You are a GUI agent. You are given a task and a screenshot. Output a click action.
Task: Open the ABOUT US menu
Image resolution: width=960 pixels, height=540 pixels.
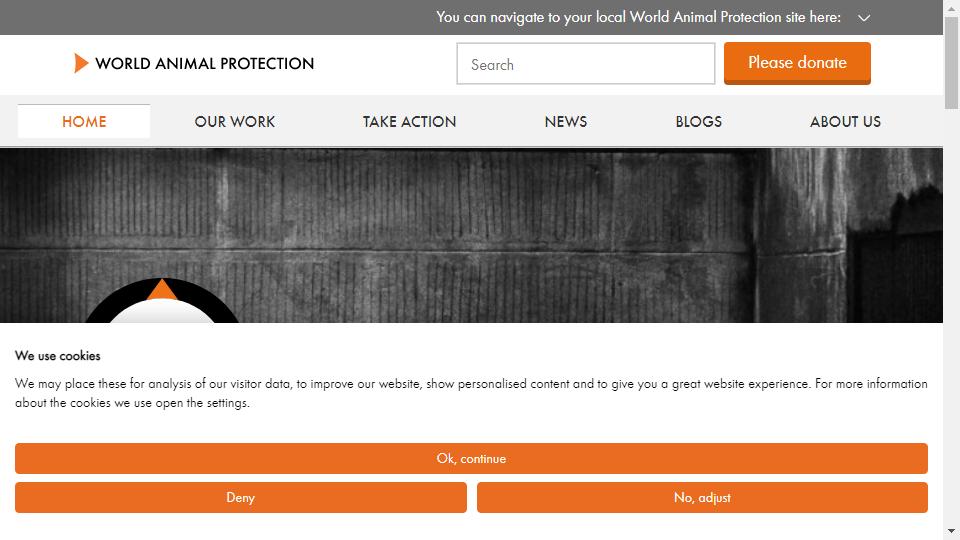845,122
